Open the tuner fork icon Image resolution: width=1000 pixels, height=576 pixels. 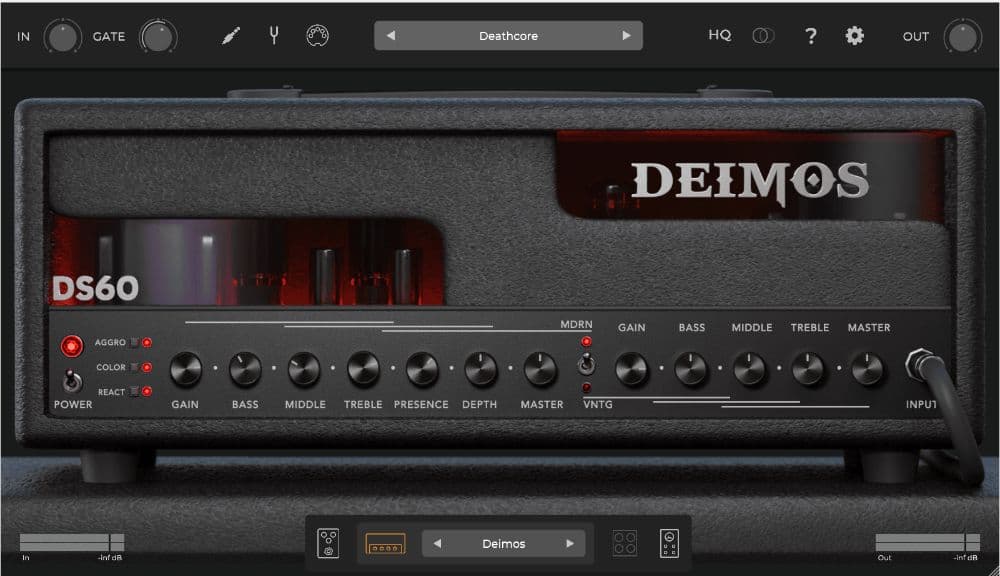click(x=274, y=36)
